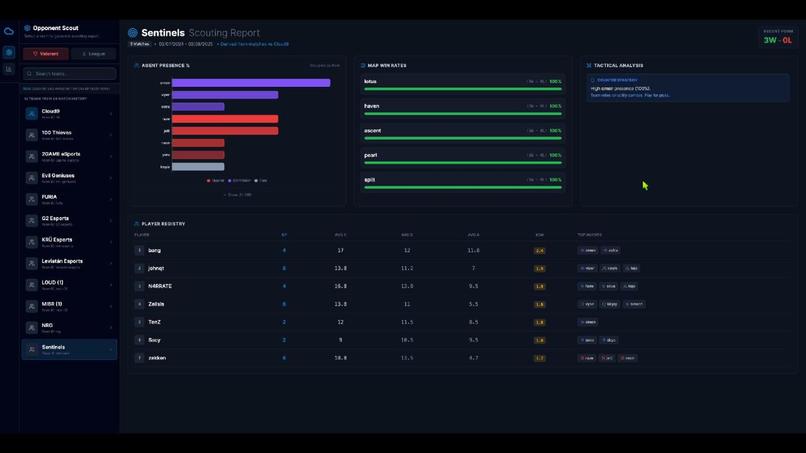This screenshot has height=453, width=806.
Task: Expand the 100 Thieves row chevron
Action: 111,135
